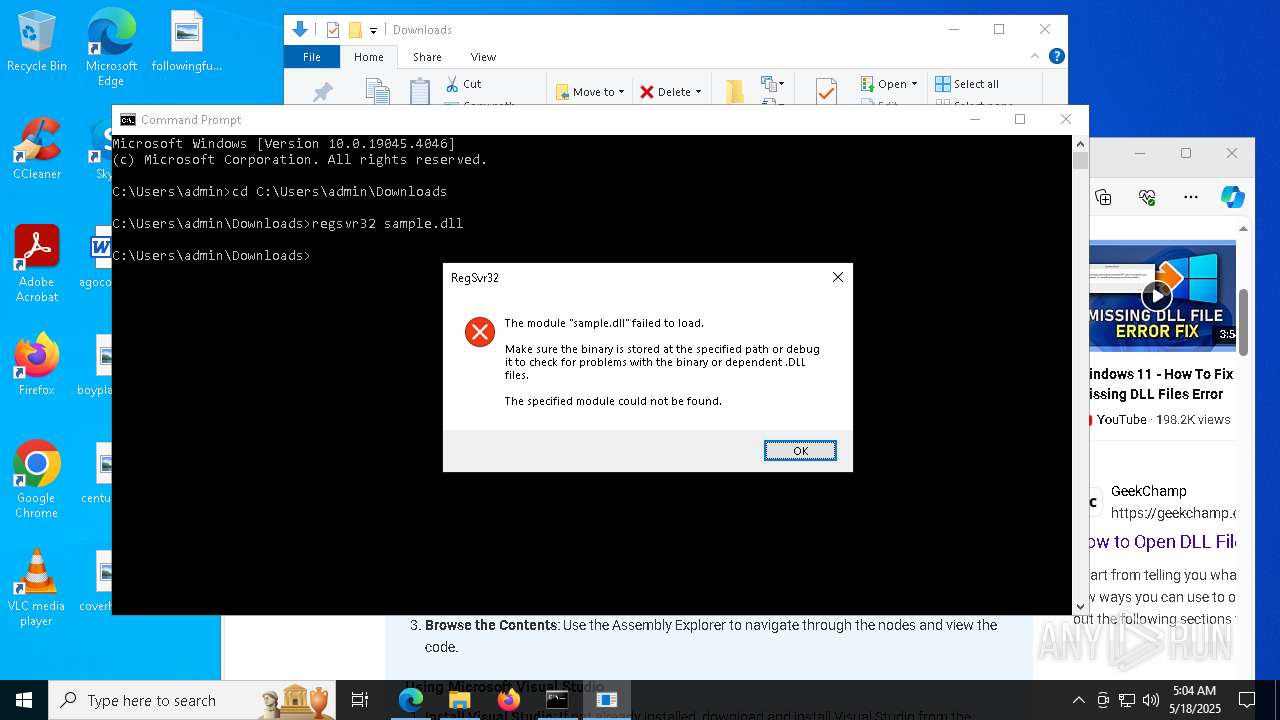Click Command Prompt scrollbar down arrow

[x=1080, y=607]
